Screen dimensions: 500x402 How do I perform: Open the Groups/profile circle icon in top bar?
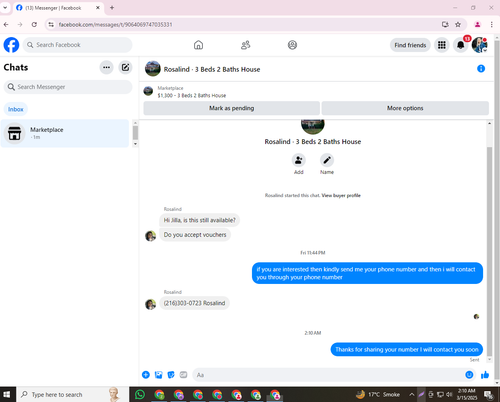tap(292, 45)
